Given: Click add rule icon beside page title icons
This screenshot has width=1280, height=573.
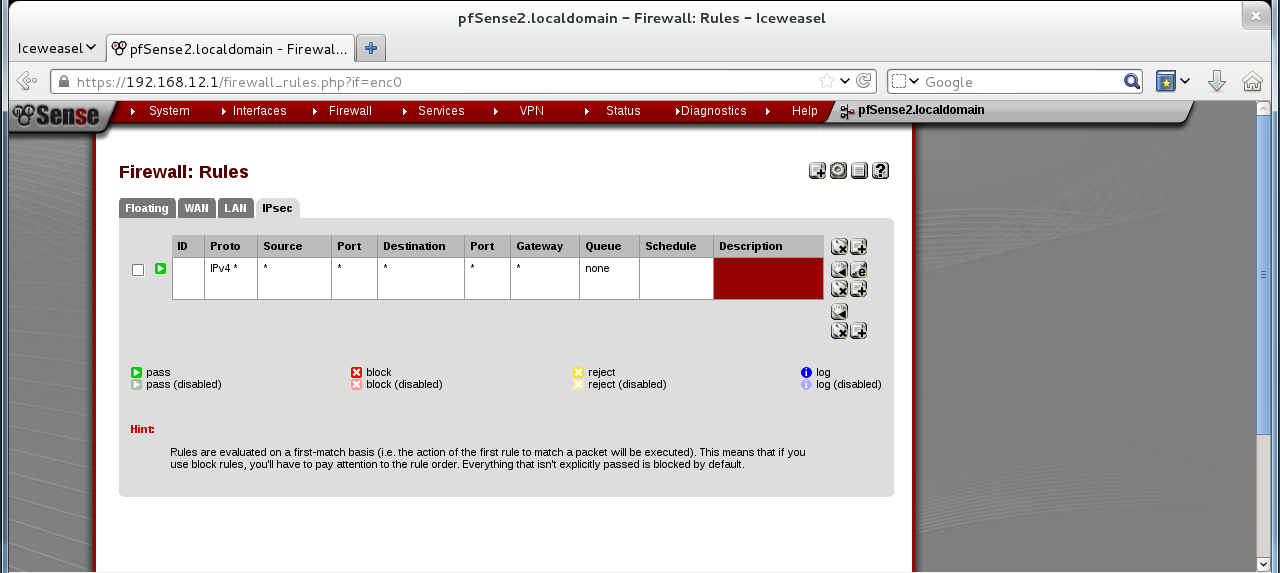Looking at the screenshot, I should [817, 171].
